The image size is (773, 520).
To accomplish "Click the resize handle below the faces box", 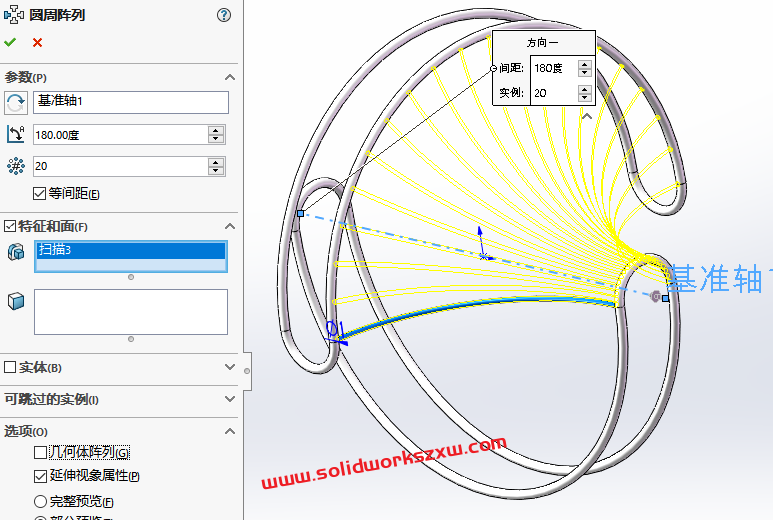I will (131, 339).
